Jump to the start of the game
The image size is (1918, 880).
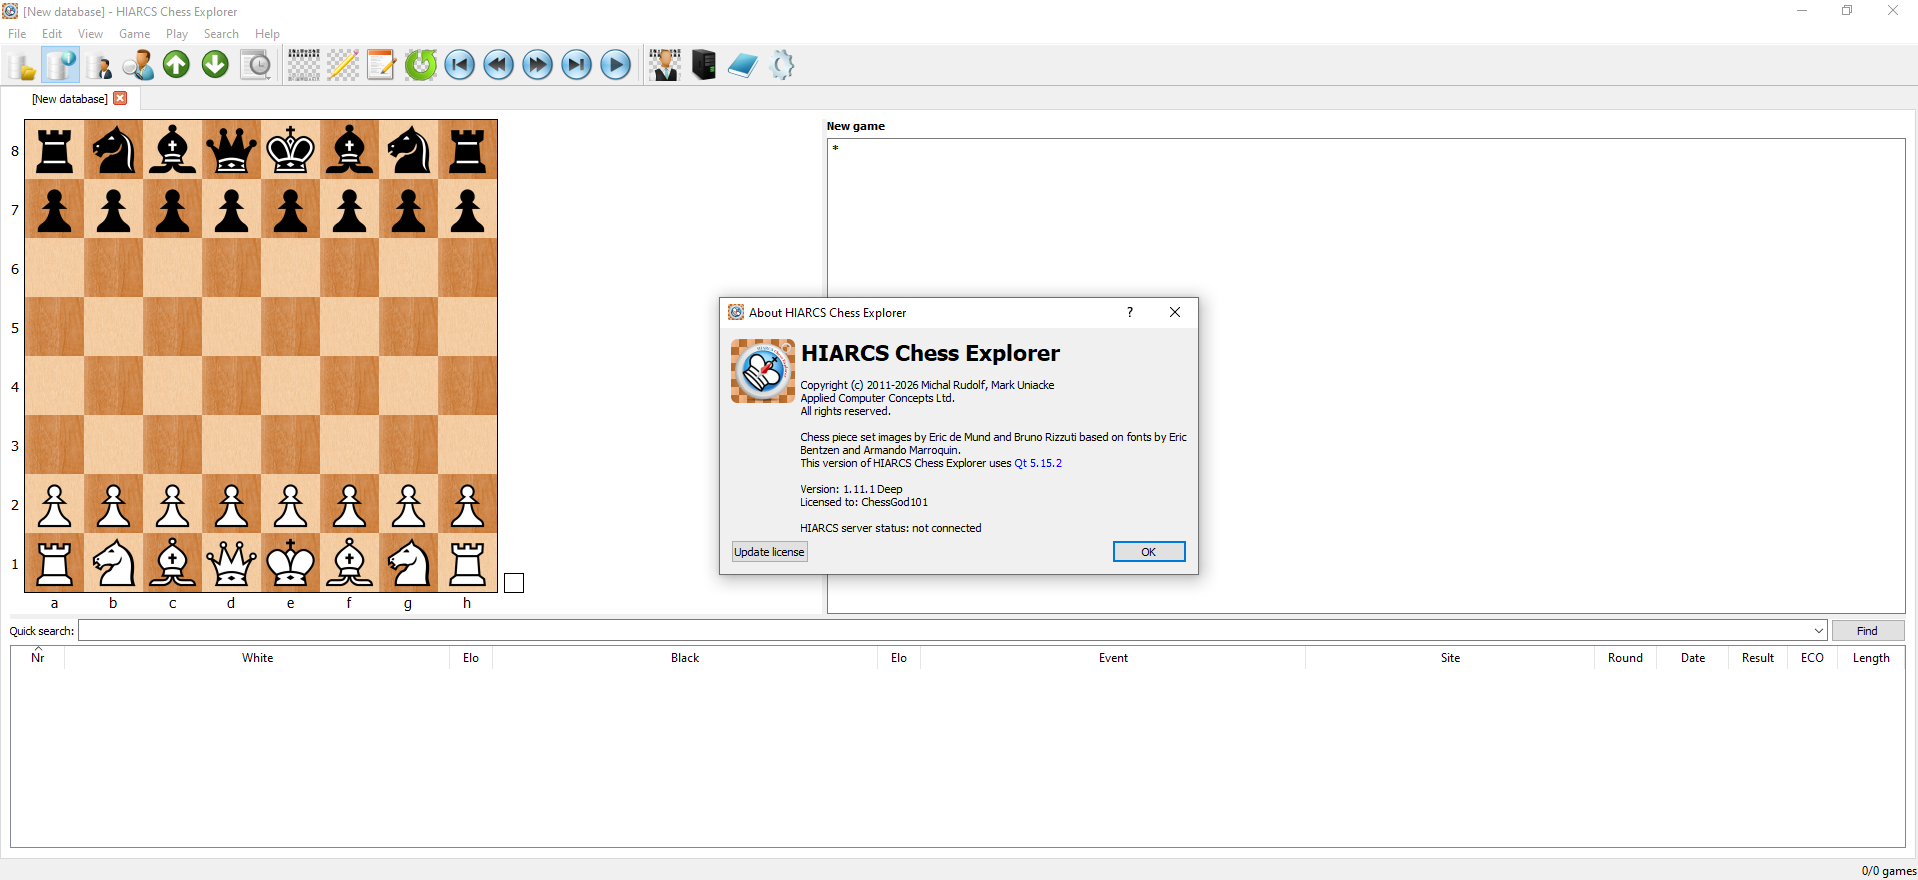[460, 66]
